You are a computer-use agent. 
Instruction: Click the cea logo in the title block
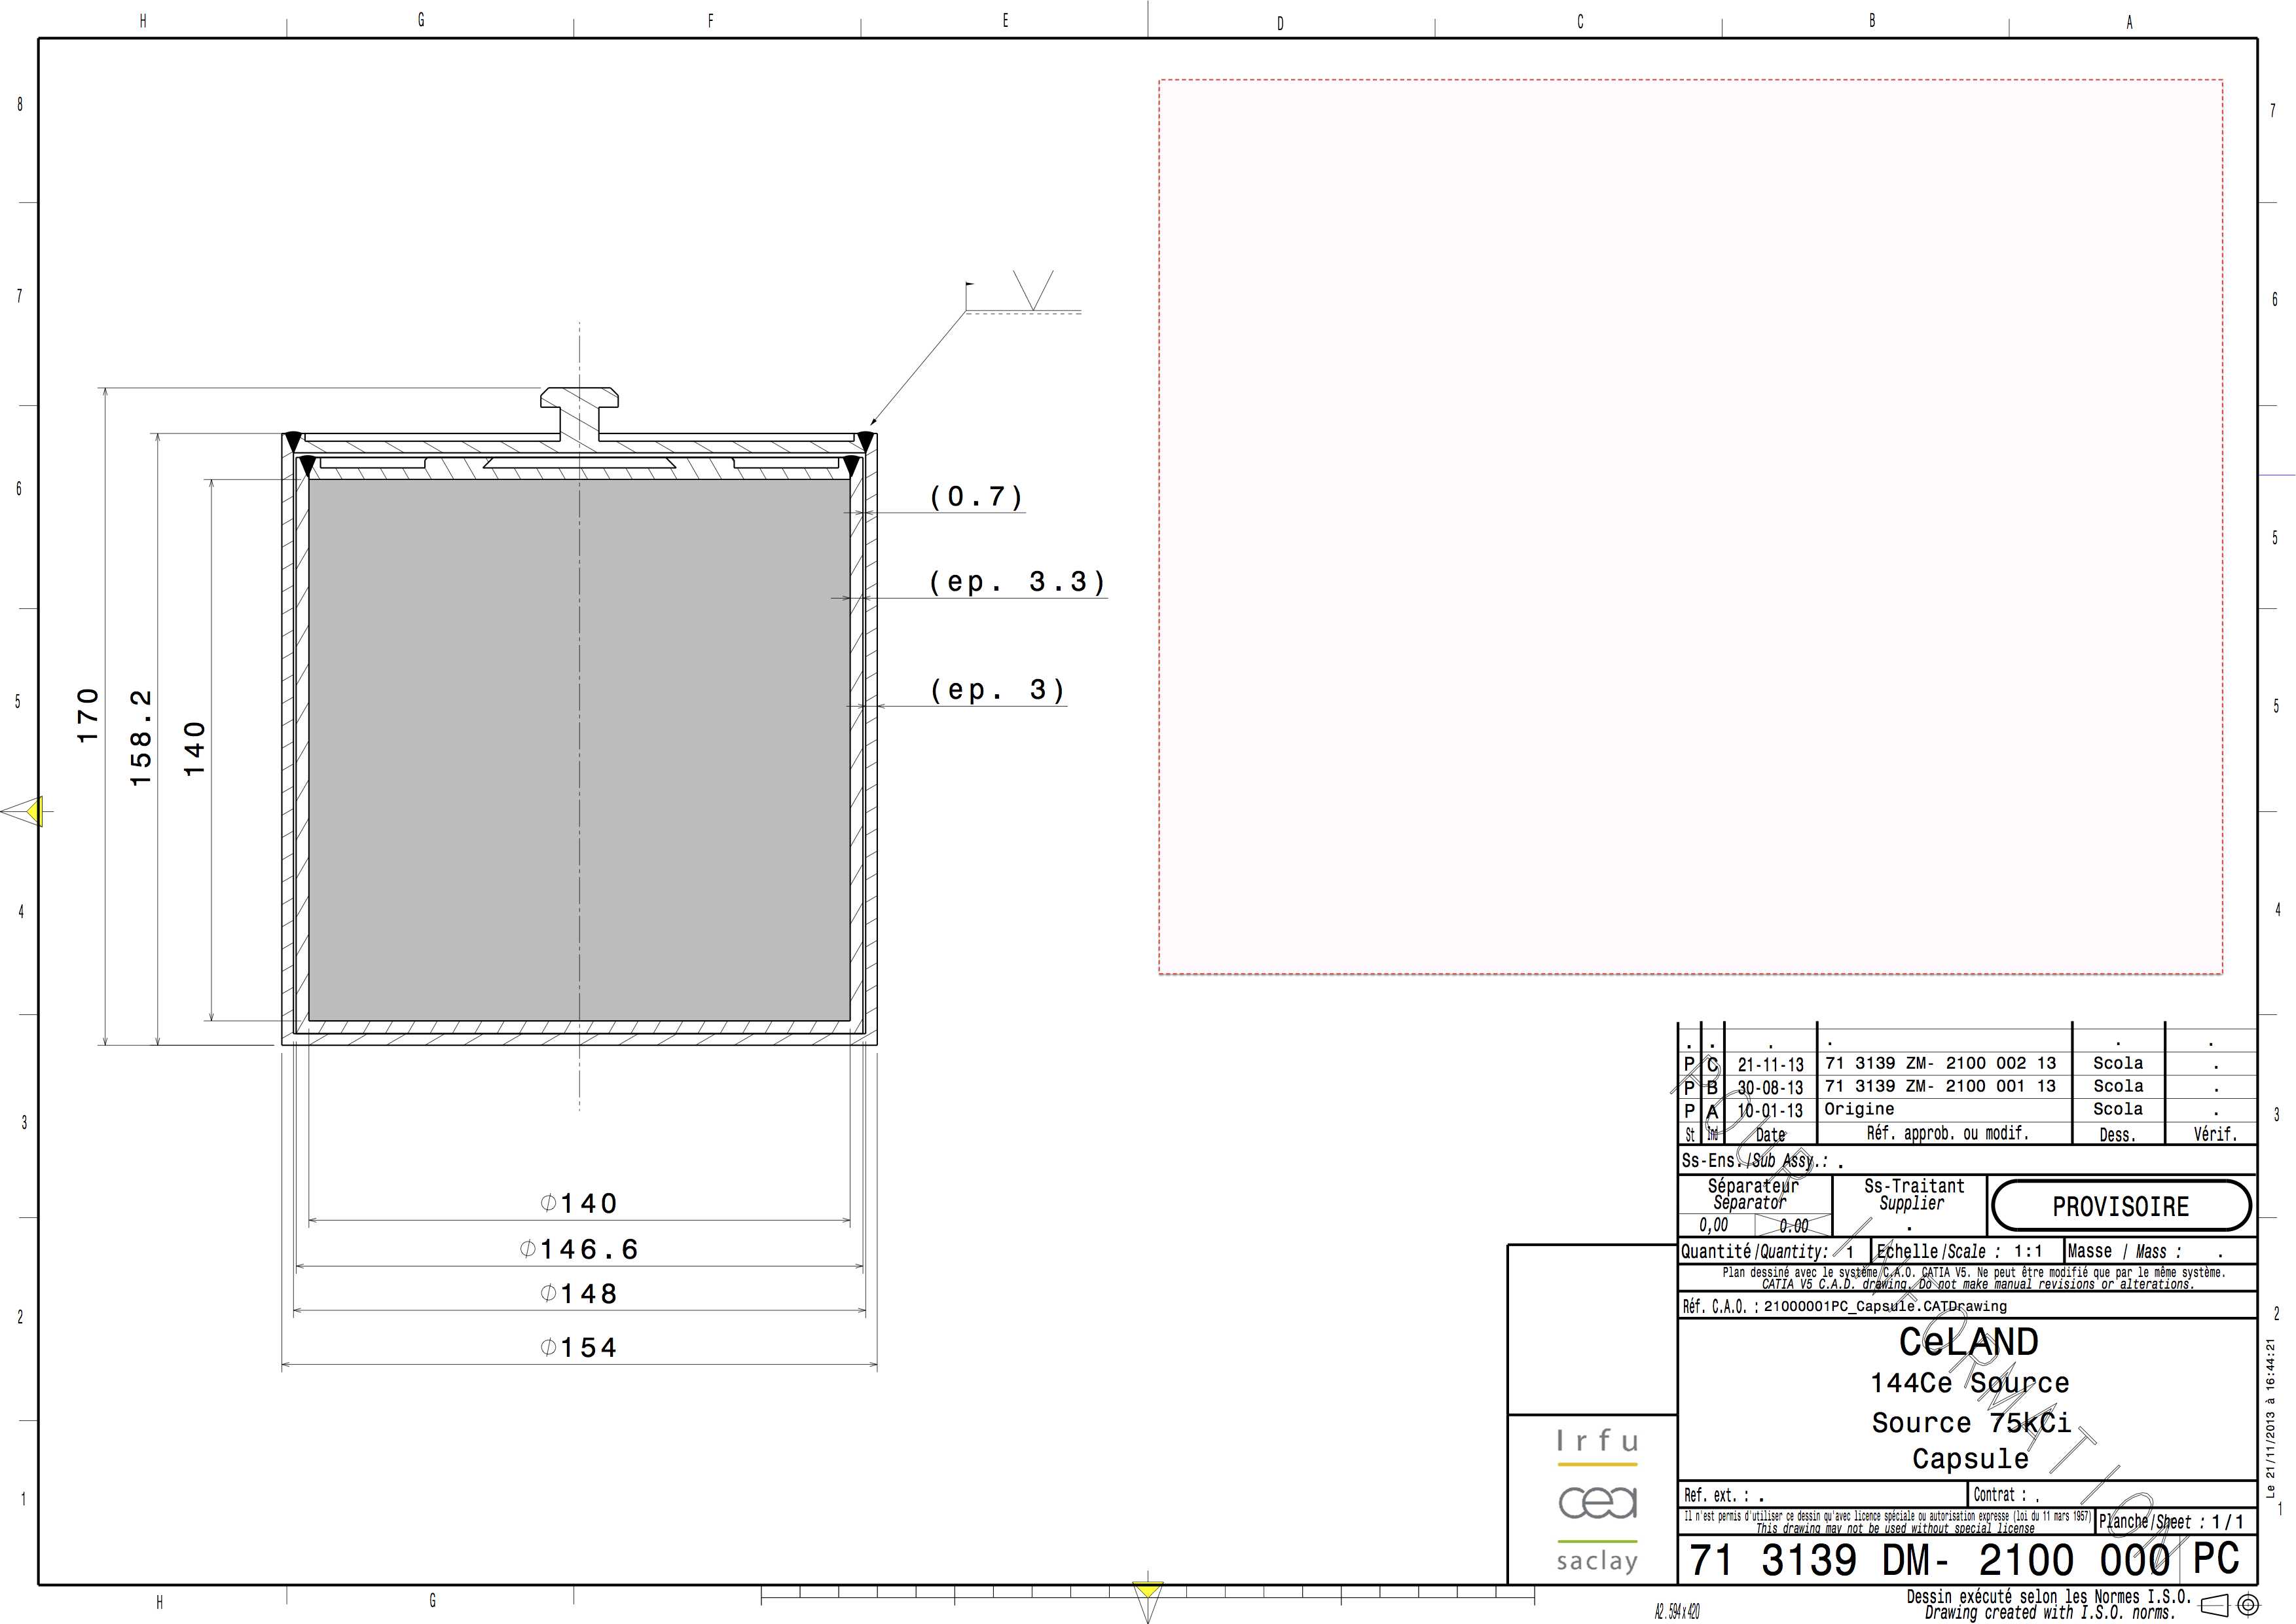[1597, 1502]
